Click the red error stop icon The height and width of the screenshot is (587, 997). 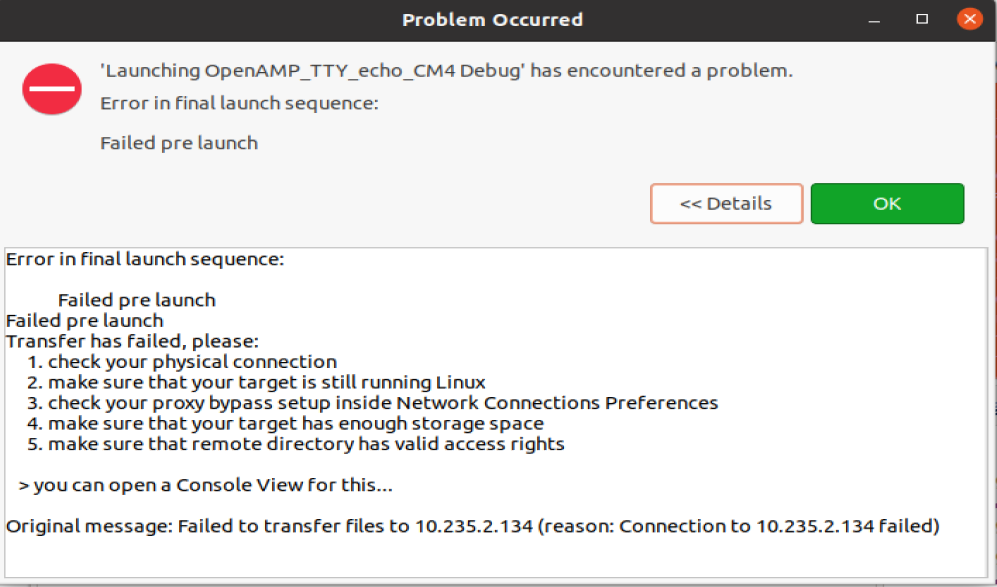tap(52, 89)
